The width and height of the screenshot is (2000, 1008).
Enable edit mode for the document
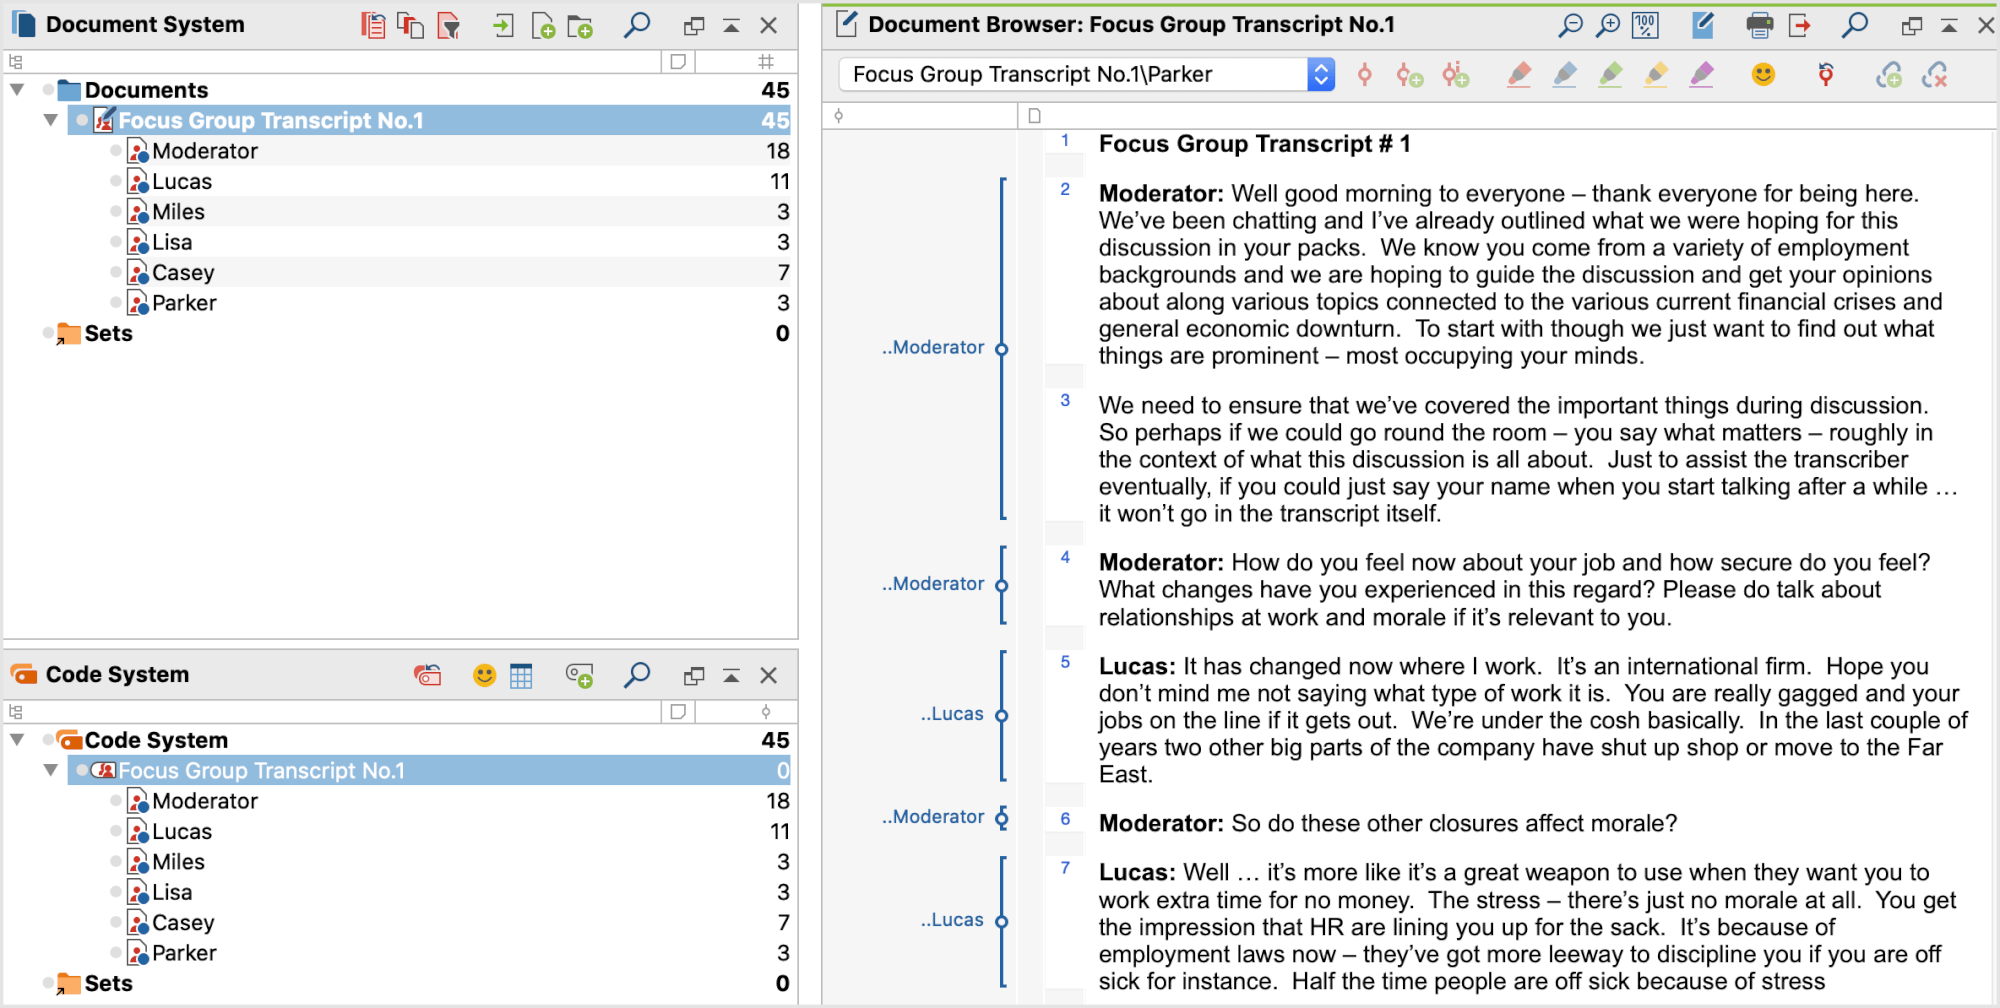click(1703, 24)
